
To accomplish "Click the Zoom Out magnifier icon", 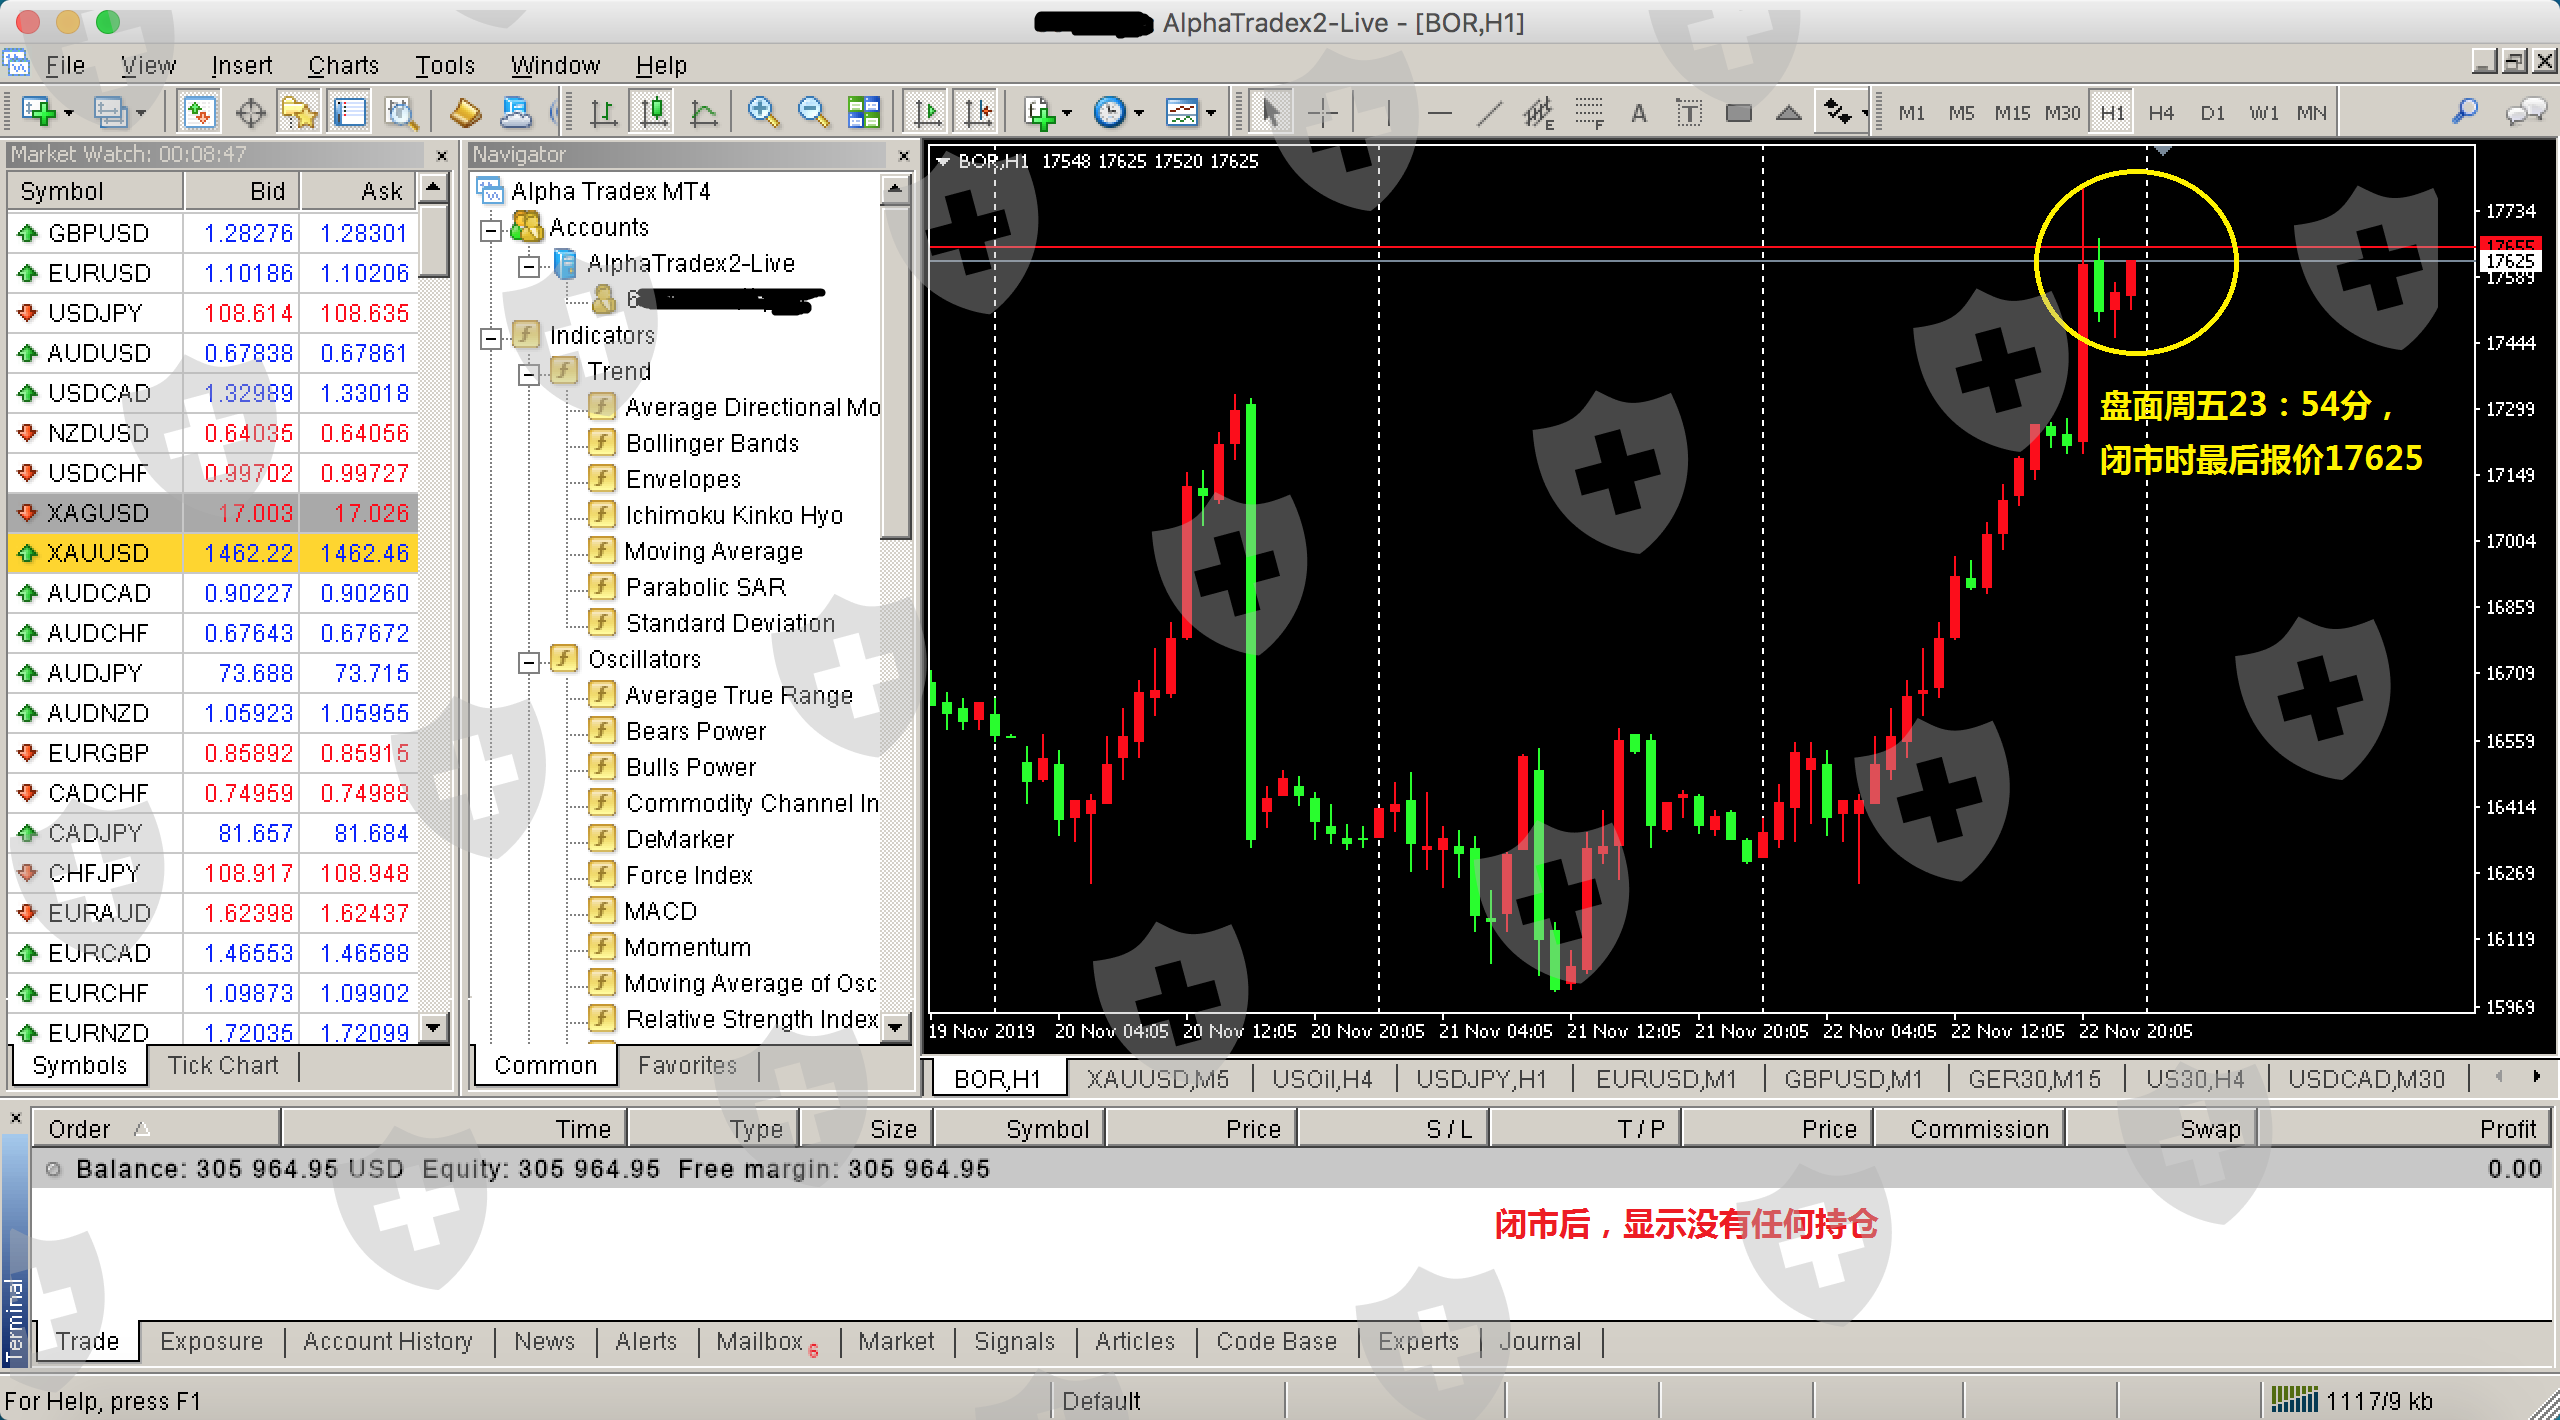I will click(813, 112).
